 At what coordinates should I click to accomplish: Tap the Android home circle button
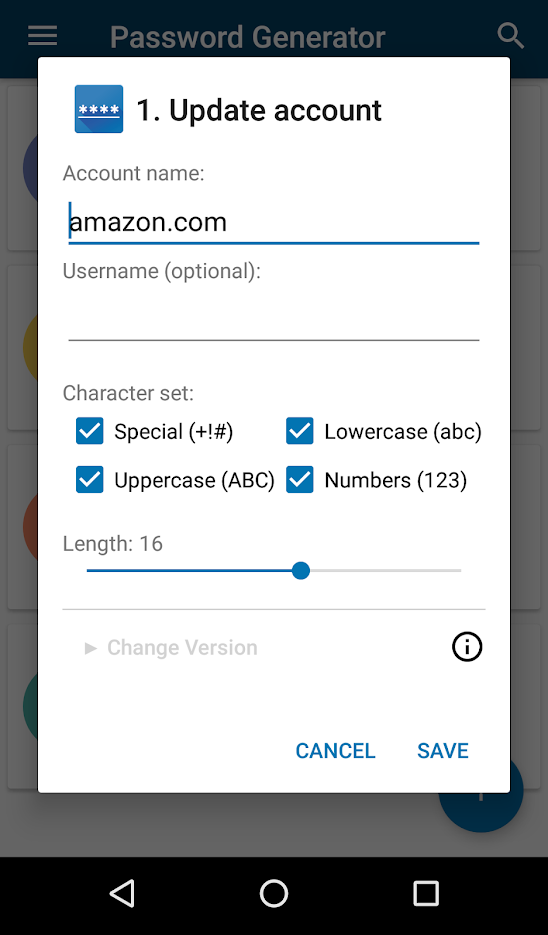274,894
